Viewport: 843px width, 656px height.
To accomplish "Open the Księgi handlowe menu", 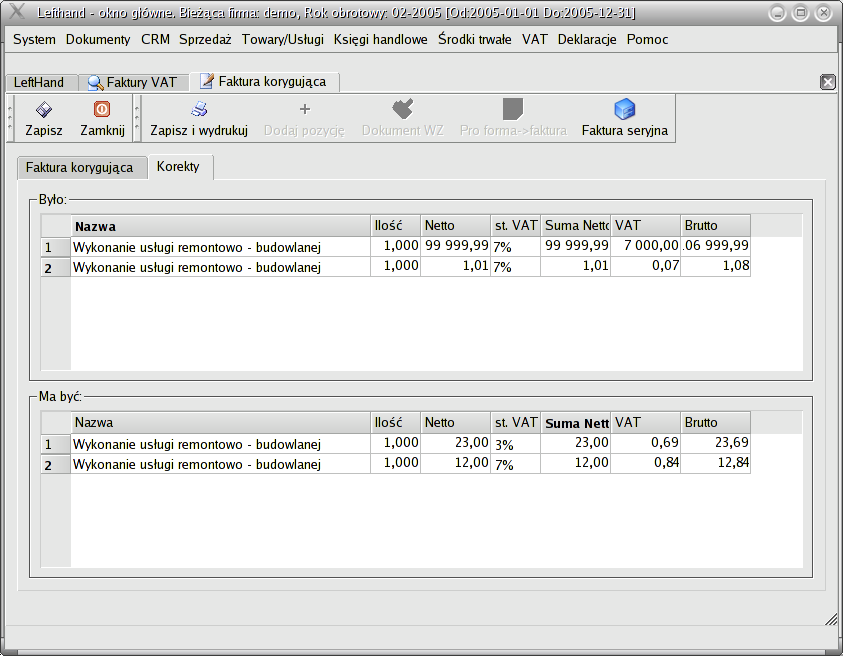I will click(381, 39).
